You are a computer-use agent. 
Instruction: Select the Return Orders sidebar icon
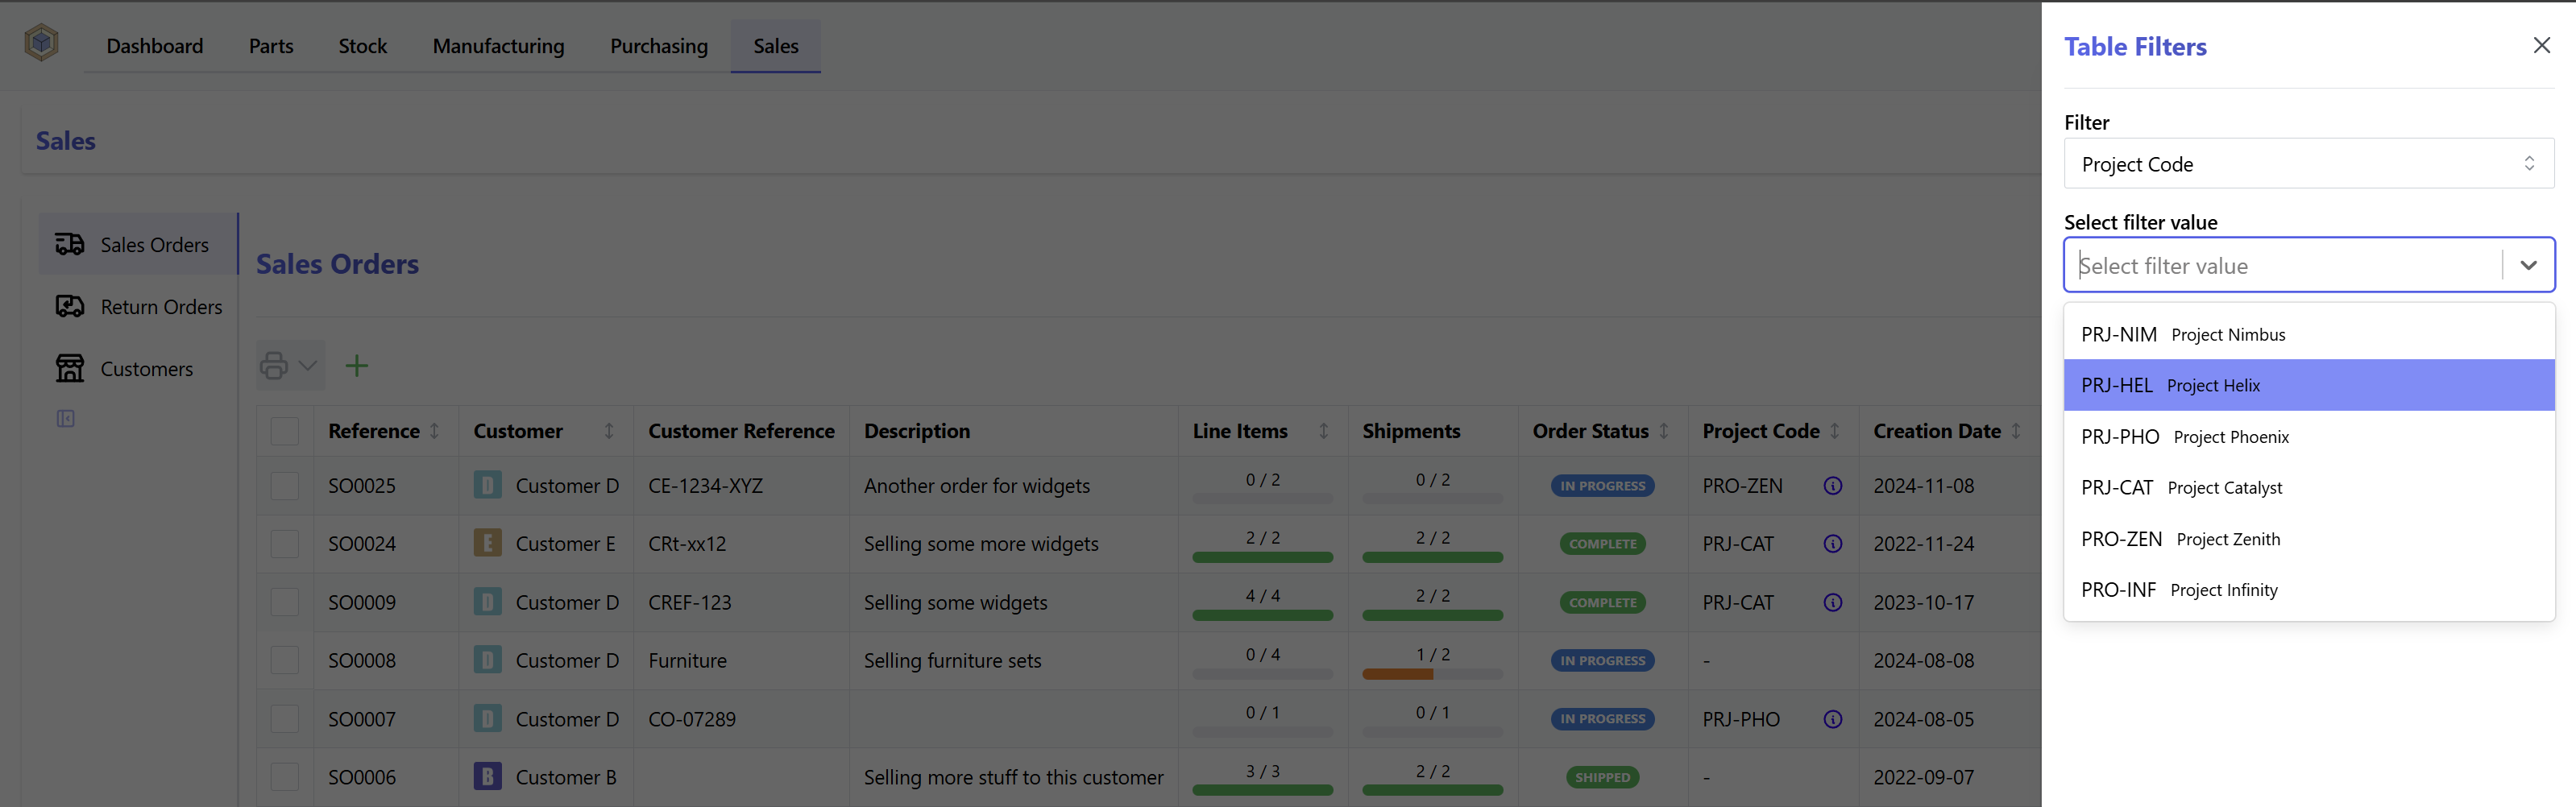[70, 306]
